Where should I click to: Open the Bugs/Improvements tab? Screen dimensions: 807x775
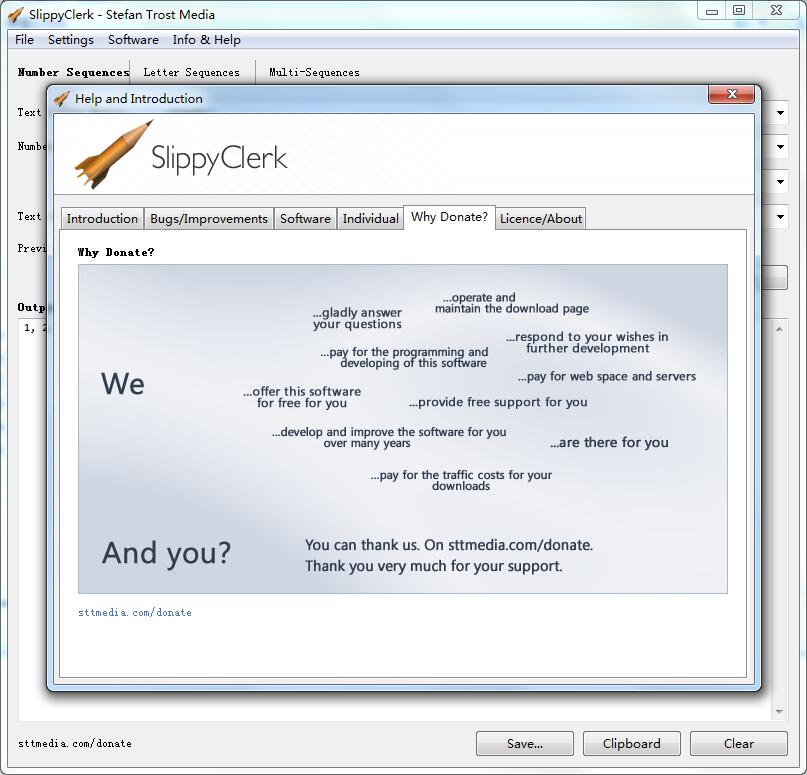coord(209,219)
